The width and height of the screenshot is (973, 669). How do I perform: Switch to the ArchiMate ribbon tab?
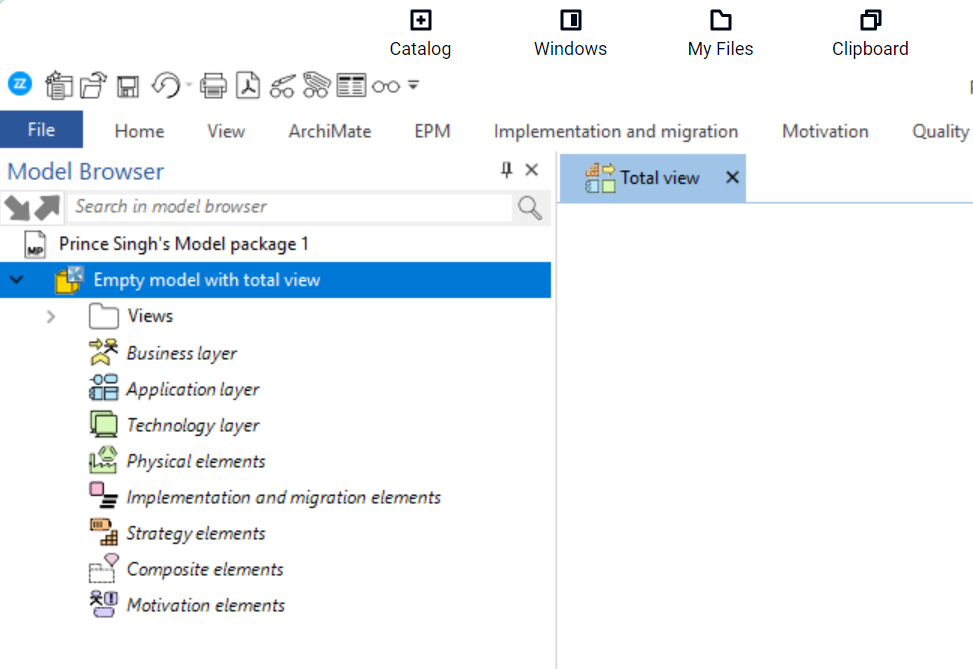tap(329, 130)
